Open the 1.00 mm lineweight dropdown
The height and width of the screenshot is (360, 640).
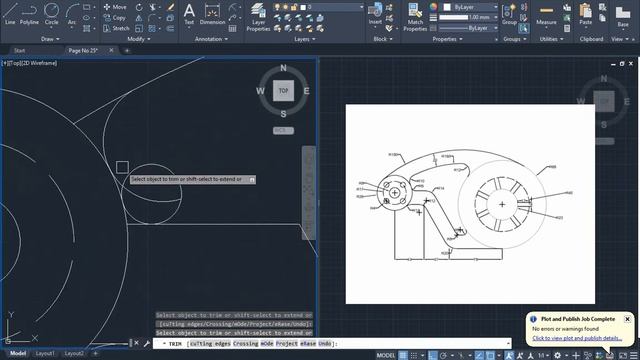[x=496, y=18]
